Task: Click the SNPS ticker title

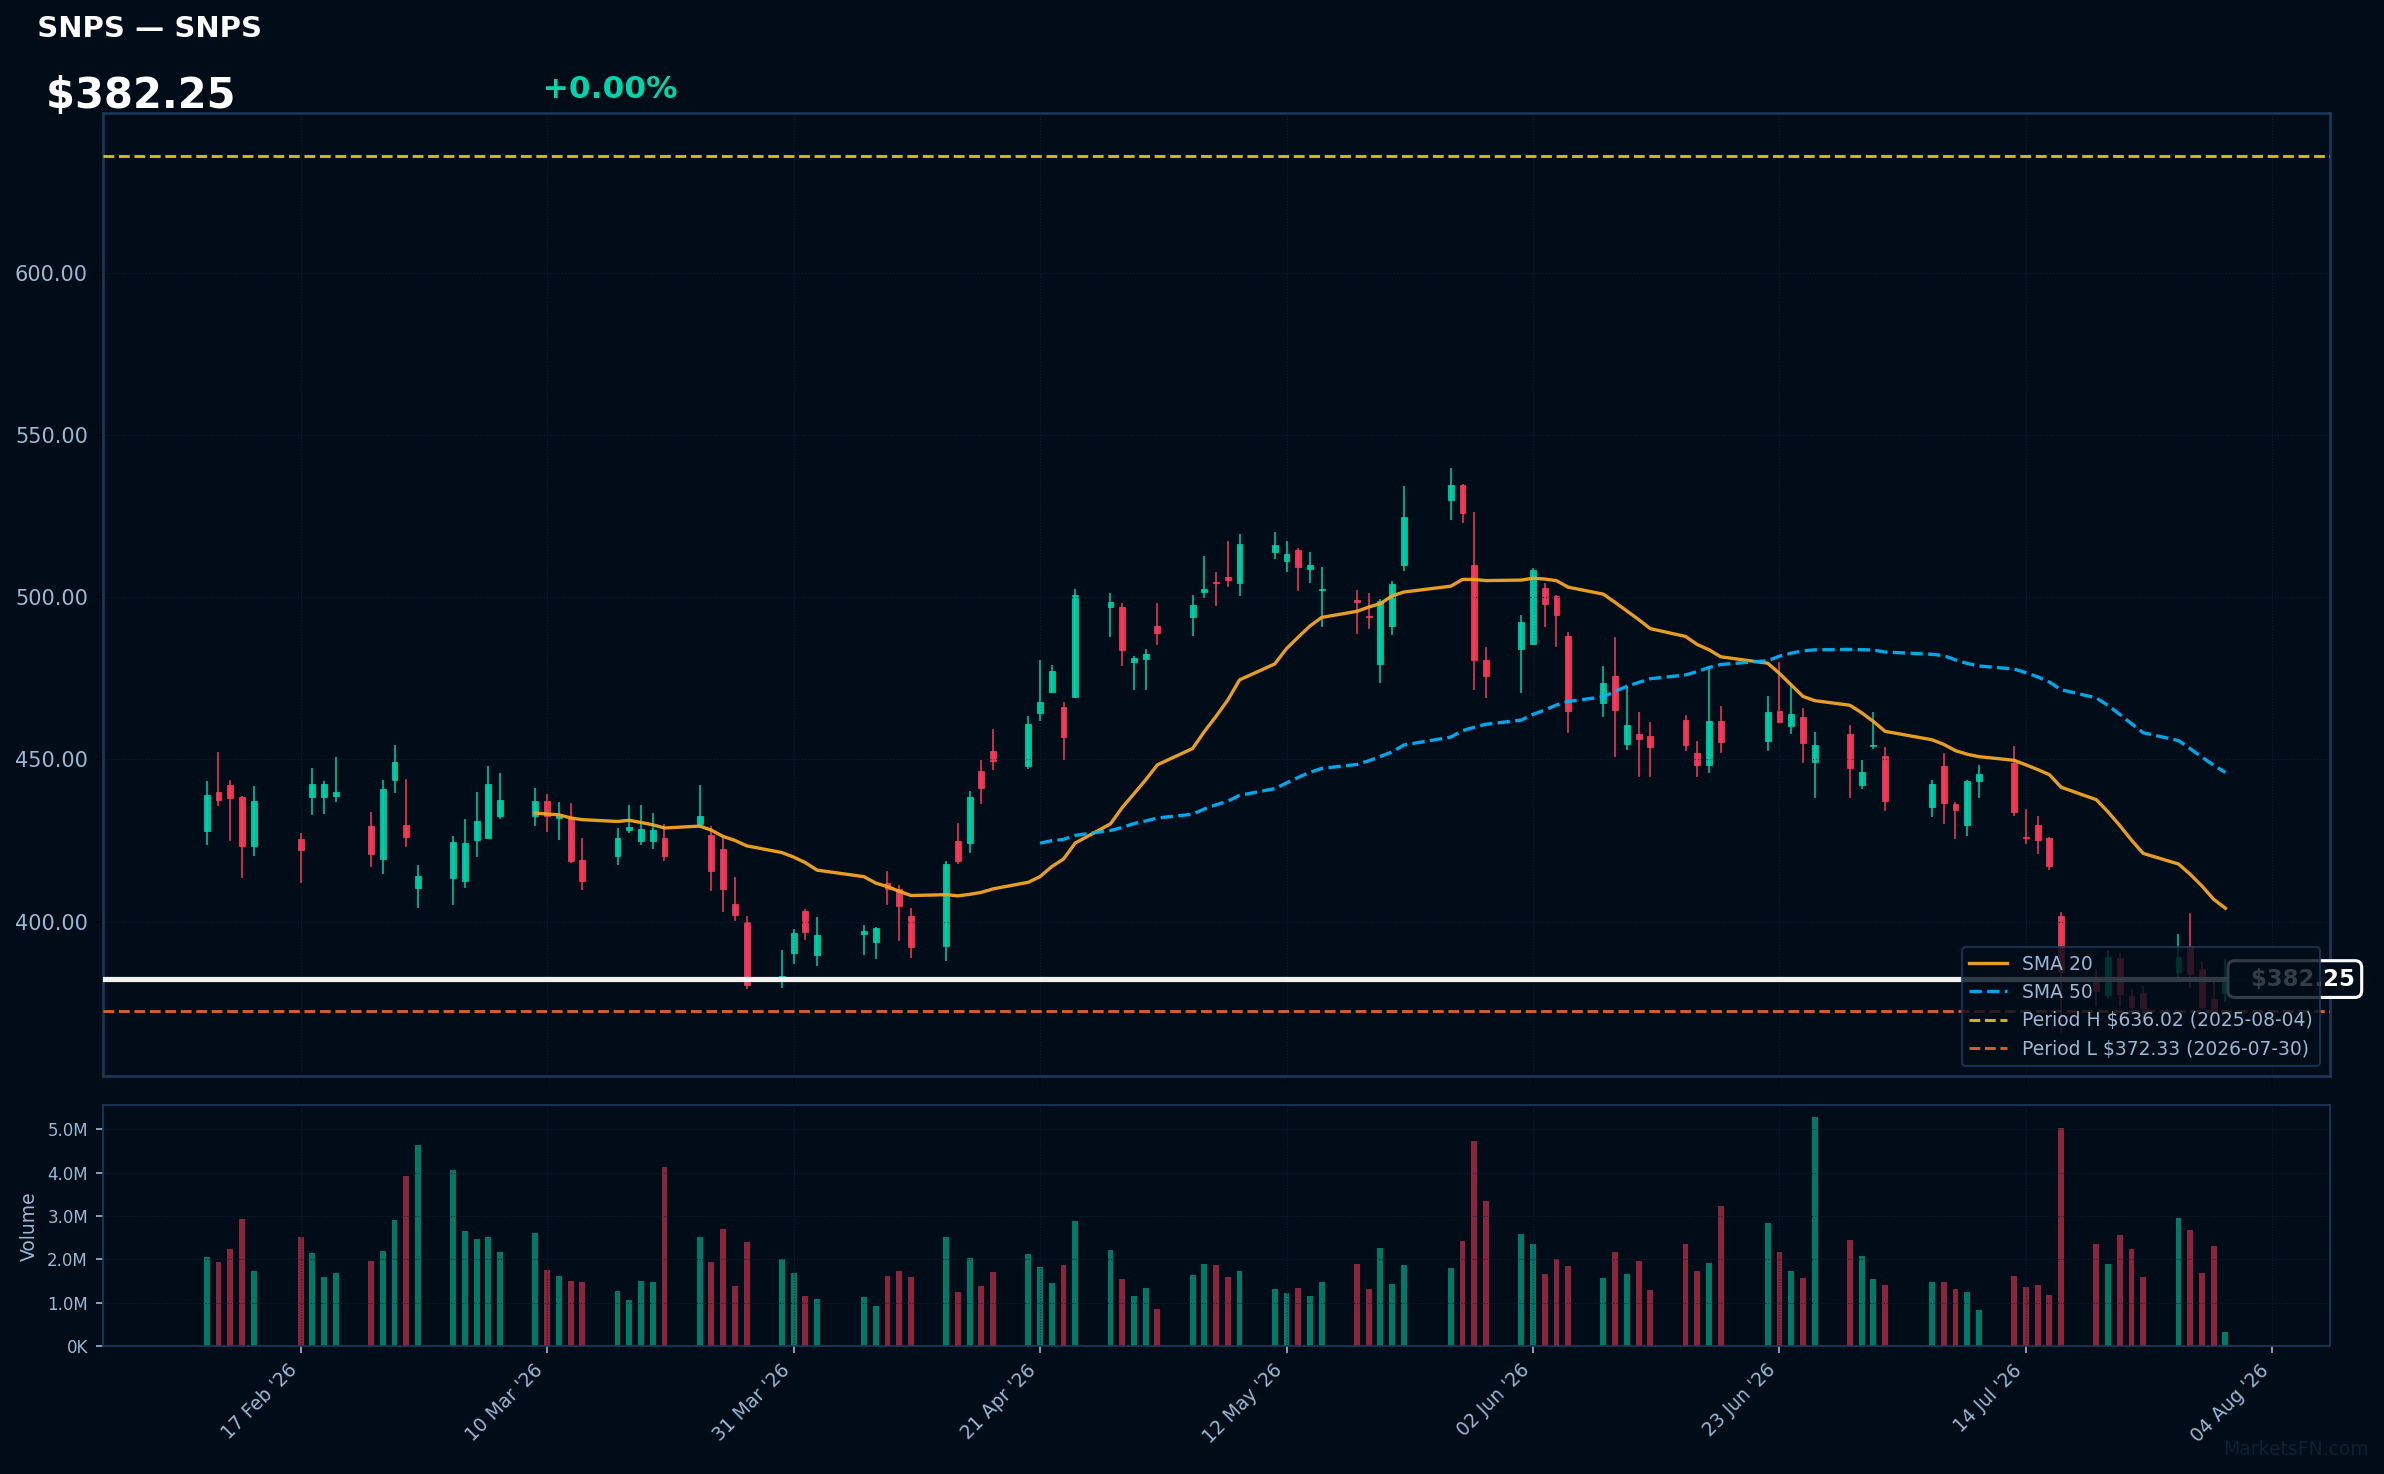Action: tap(149, 27)
